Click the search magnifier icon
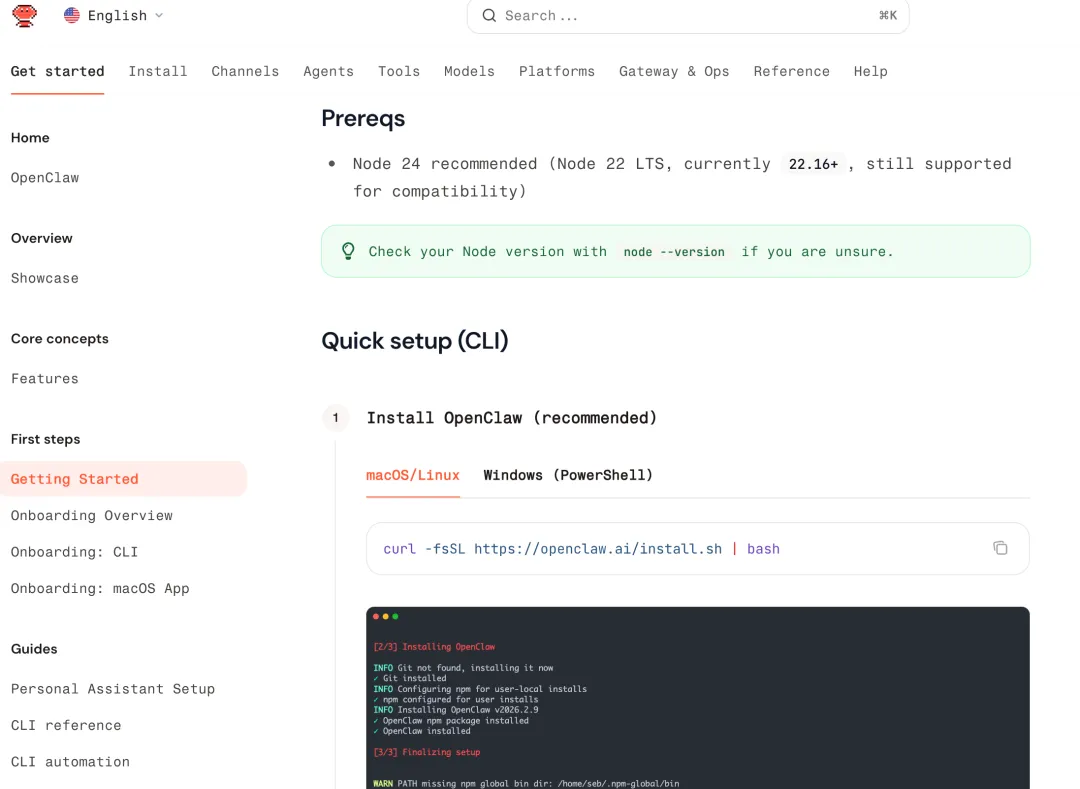 click(489, 16)
